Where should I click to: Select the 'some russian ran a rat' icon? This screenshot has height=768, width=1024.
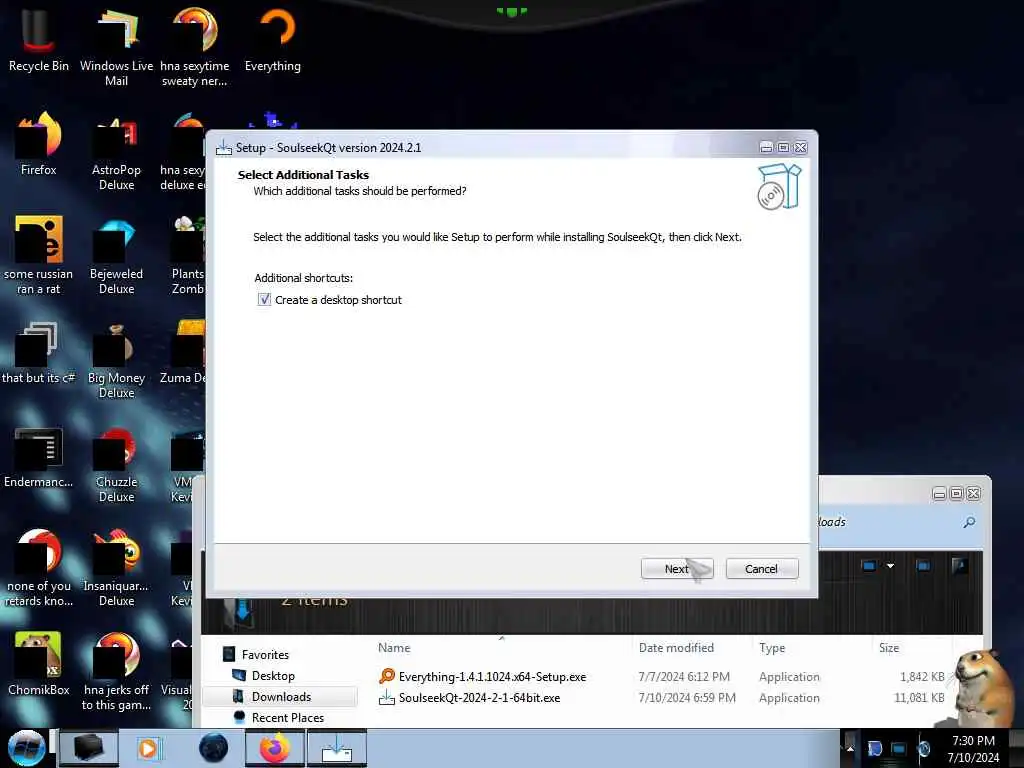(39, 256)
